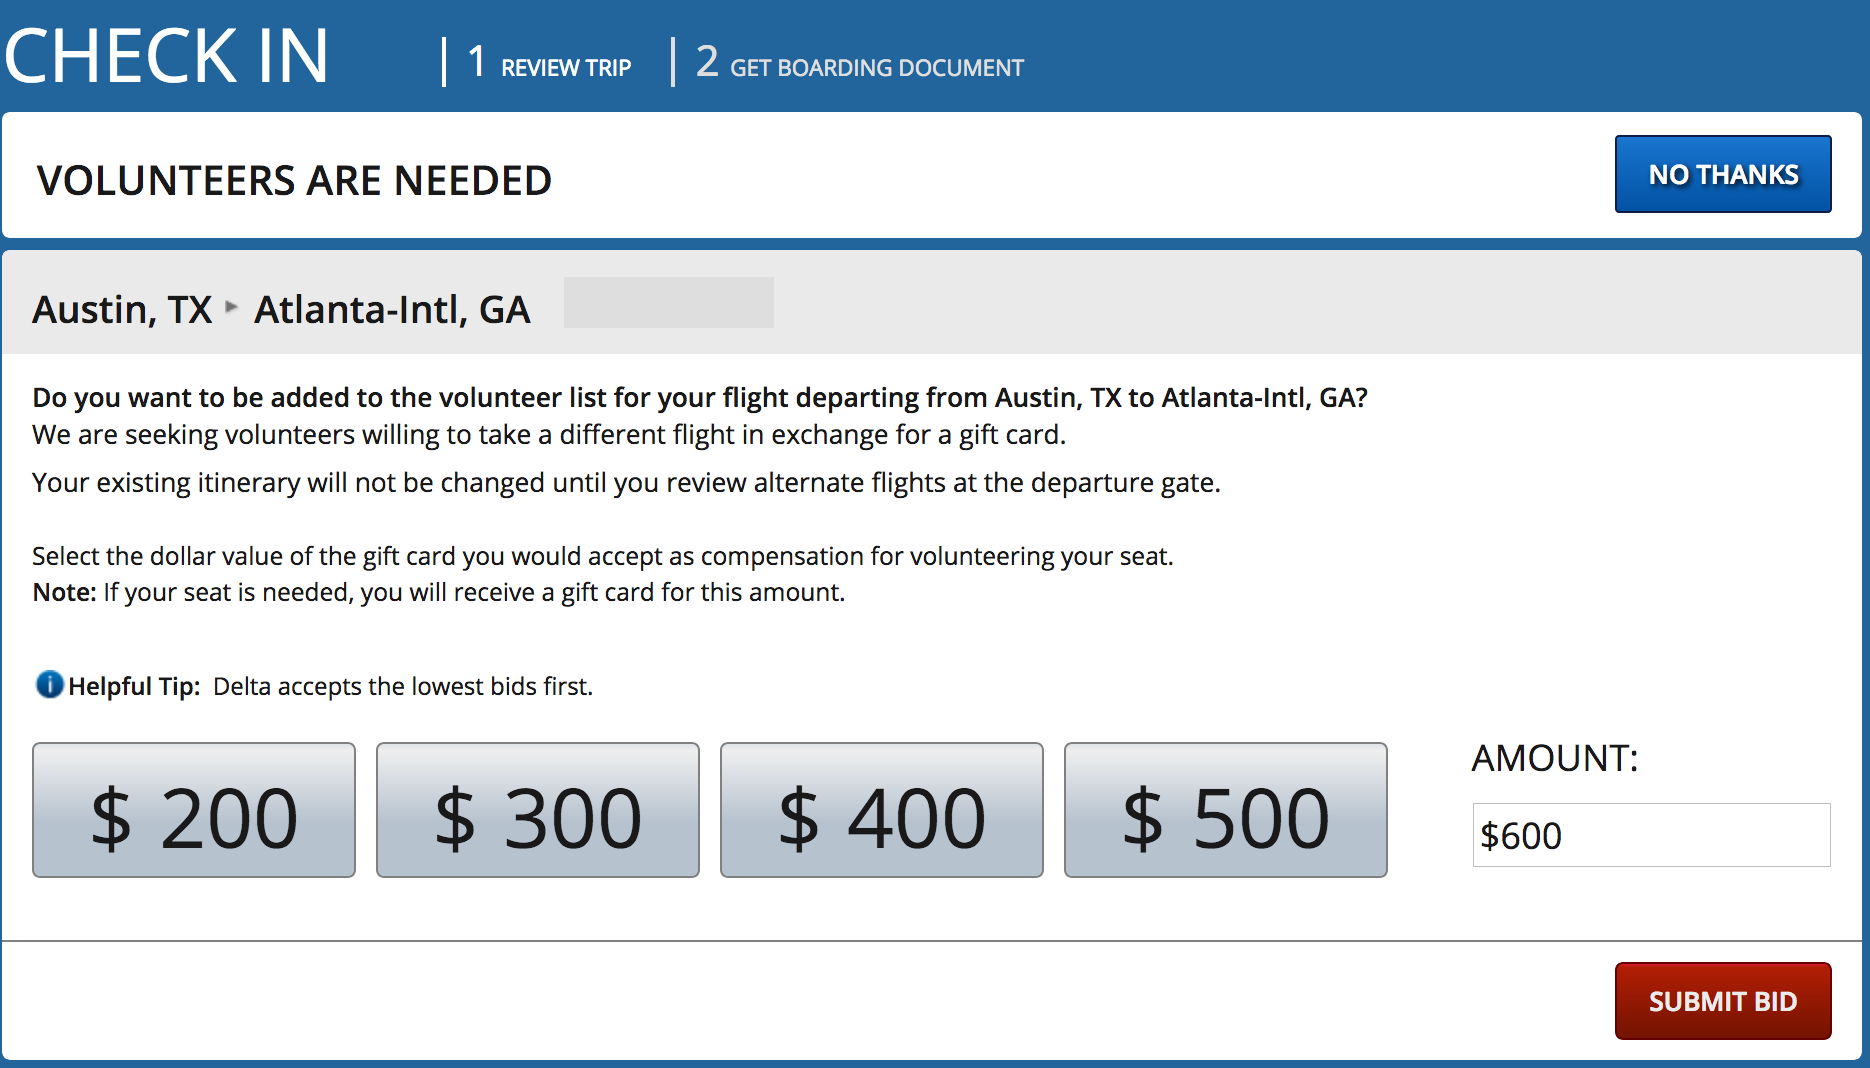Click the AMOUNT label above the field

point(1555,758)
